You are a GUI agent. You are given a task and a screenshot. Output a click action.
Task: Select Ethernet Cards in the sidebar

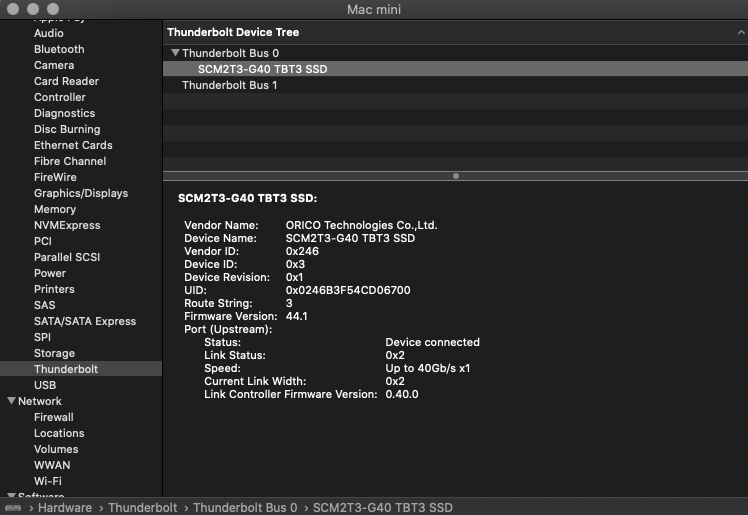[73, 145]
